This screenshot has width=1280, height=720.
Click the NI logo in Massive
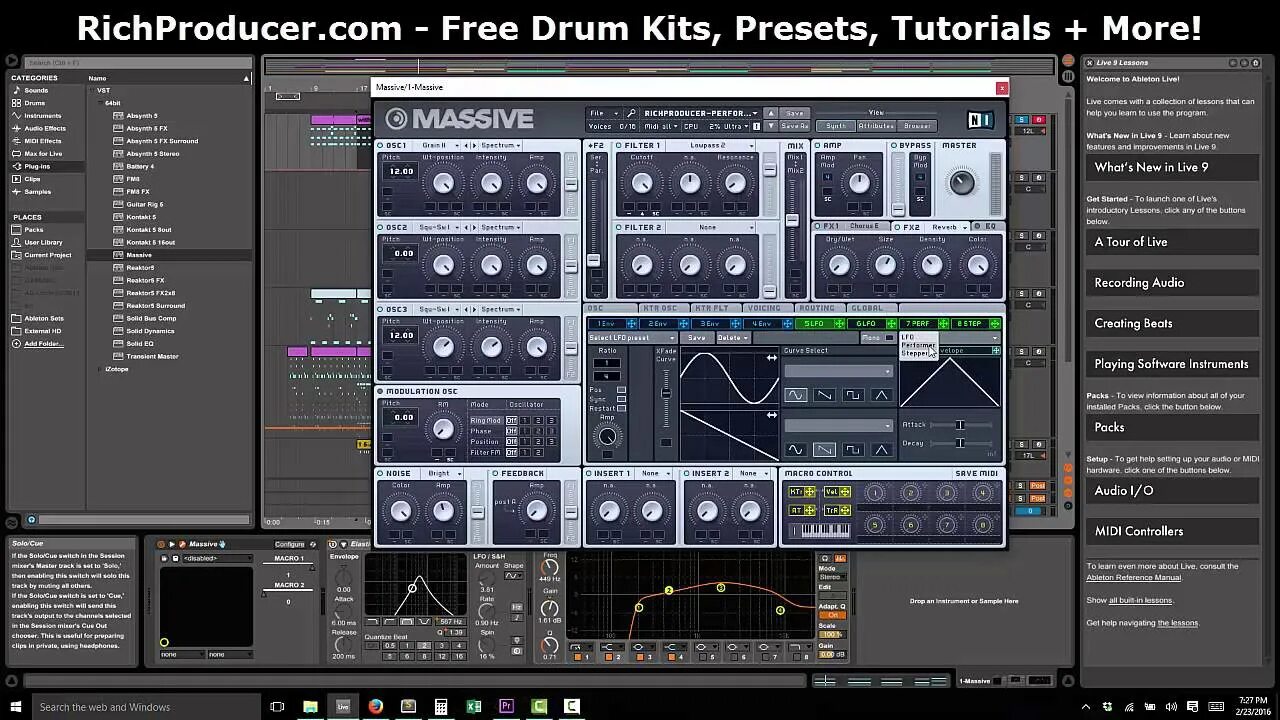[979, 119]
